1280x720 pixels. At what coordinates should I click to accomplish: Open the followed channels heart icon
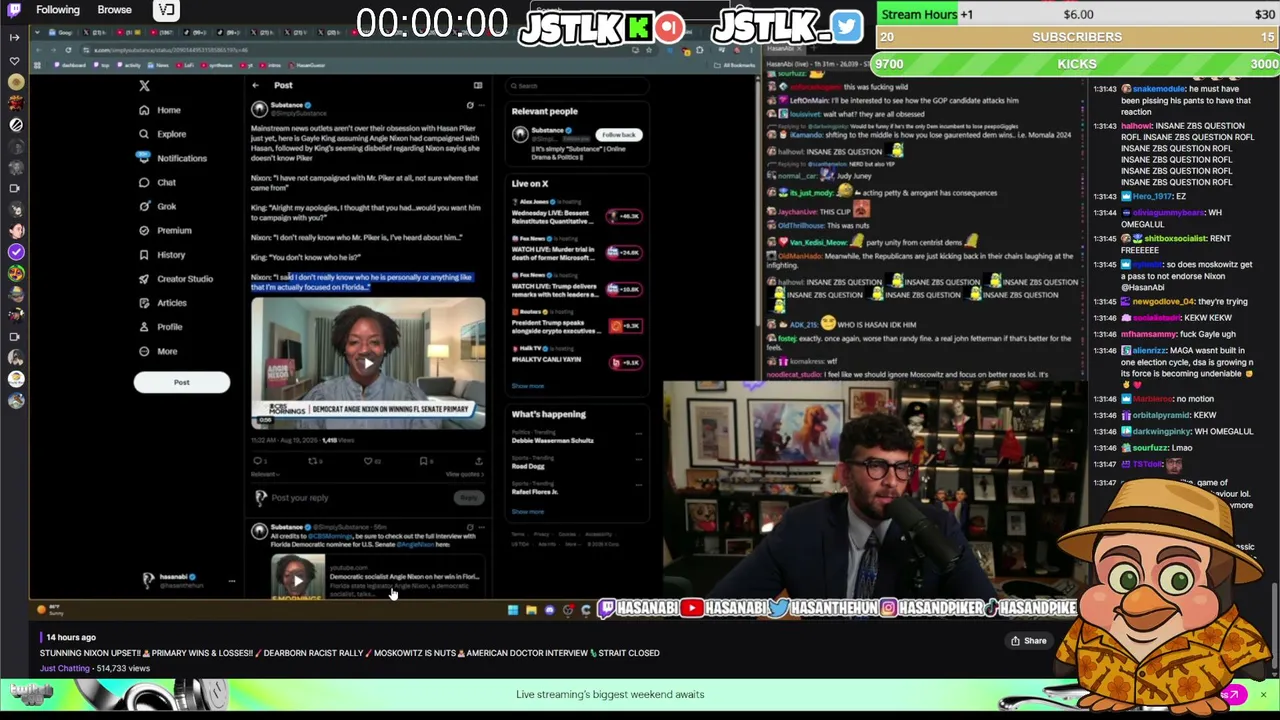click(15, 61)
